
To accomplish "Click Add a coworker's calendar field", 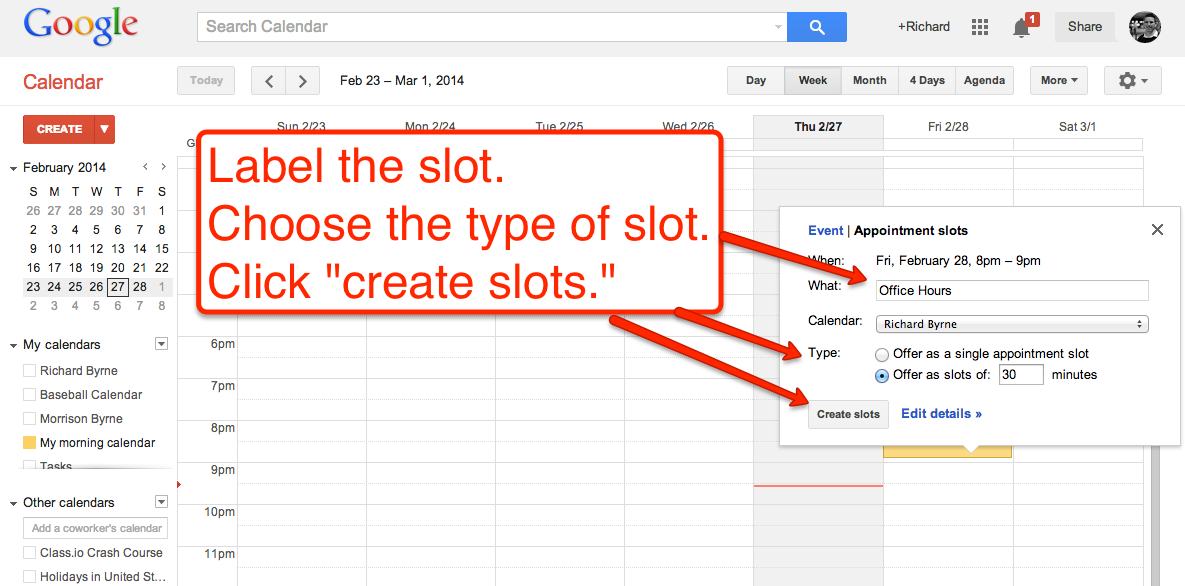I will click(96, 528).
